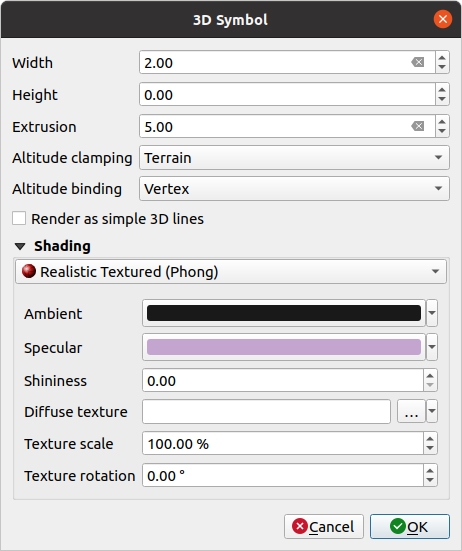Open Specular color dropdown arrow
This screenshot has height=551, width=462.
[432, 347]
